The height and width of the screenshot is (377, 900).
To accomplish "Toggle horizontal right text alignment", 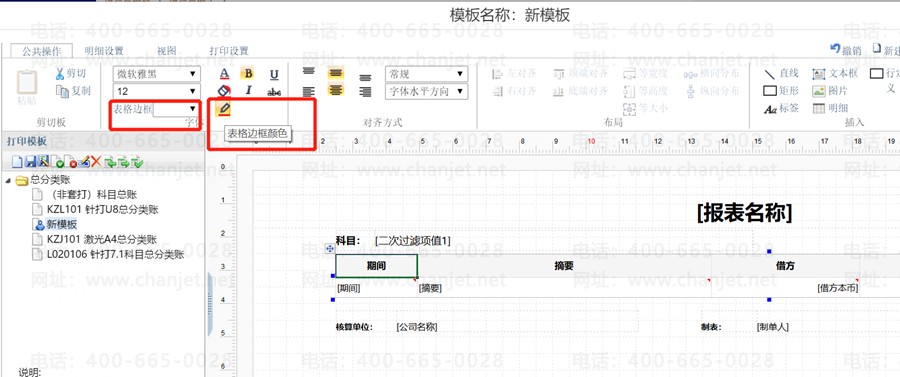I will click(365, 91).
